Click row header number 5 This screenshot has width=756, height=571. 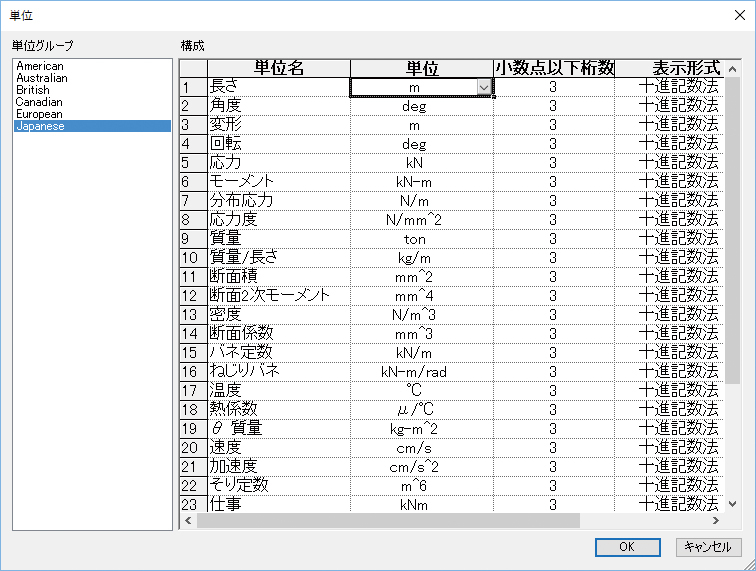[x=193, y=163]
